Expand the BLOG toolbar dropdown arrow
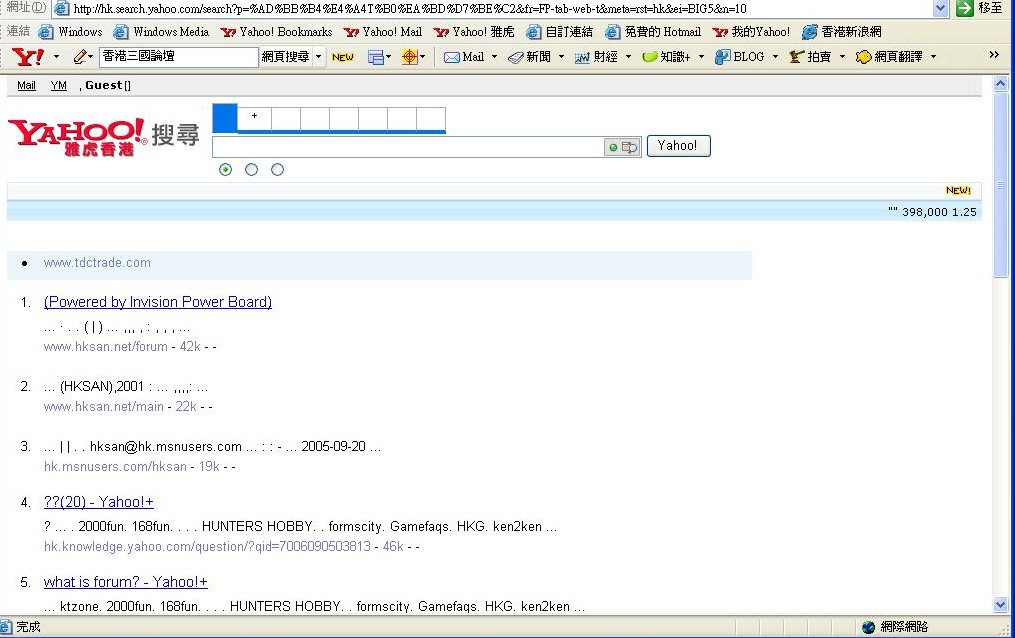1015x638 pixels. 775,57
